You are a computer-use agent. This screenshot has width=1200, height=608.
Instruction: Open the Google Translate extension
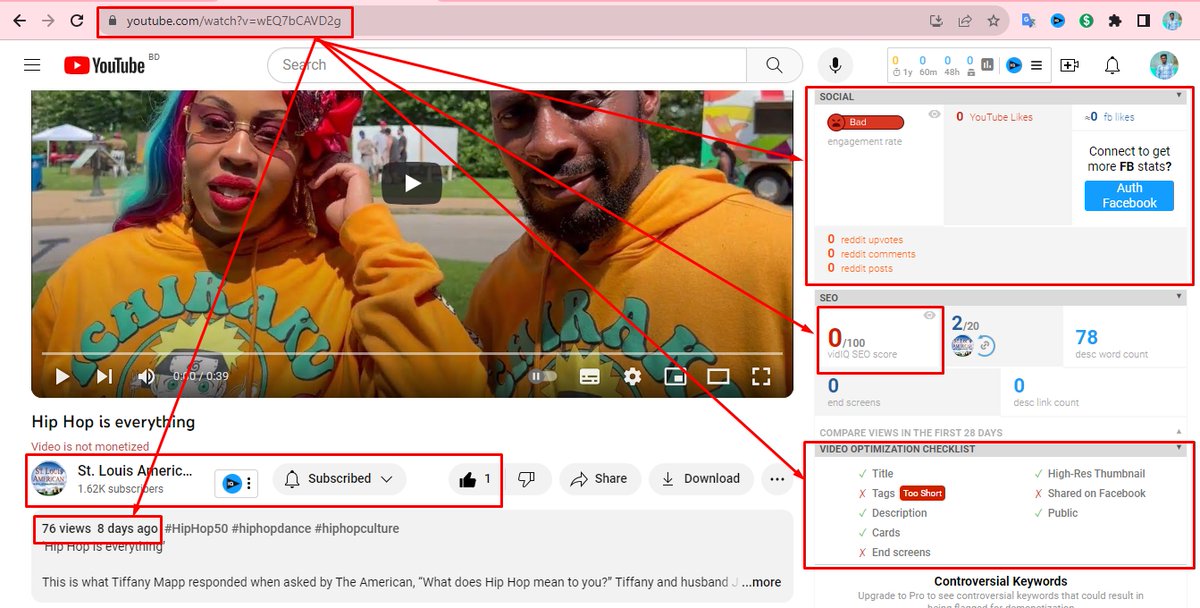pos(1028,20)
